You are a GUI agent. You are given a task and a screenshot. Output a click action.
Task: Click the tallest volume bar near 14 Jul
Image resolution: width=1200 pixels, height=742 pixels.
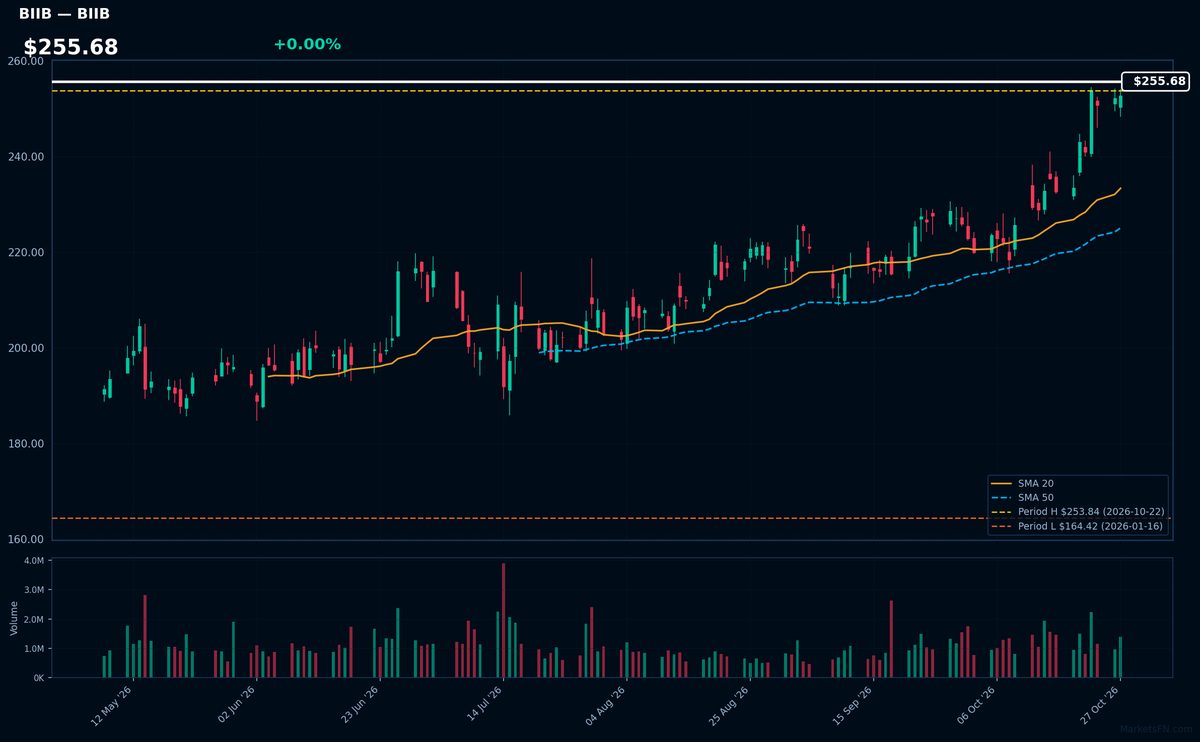[x=503, y=620]
